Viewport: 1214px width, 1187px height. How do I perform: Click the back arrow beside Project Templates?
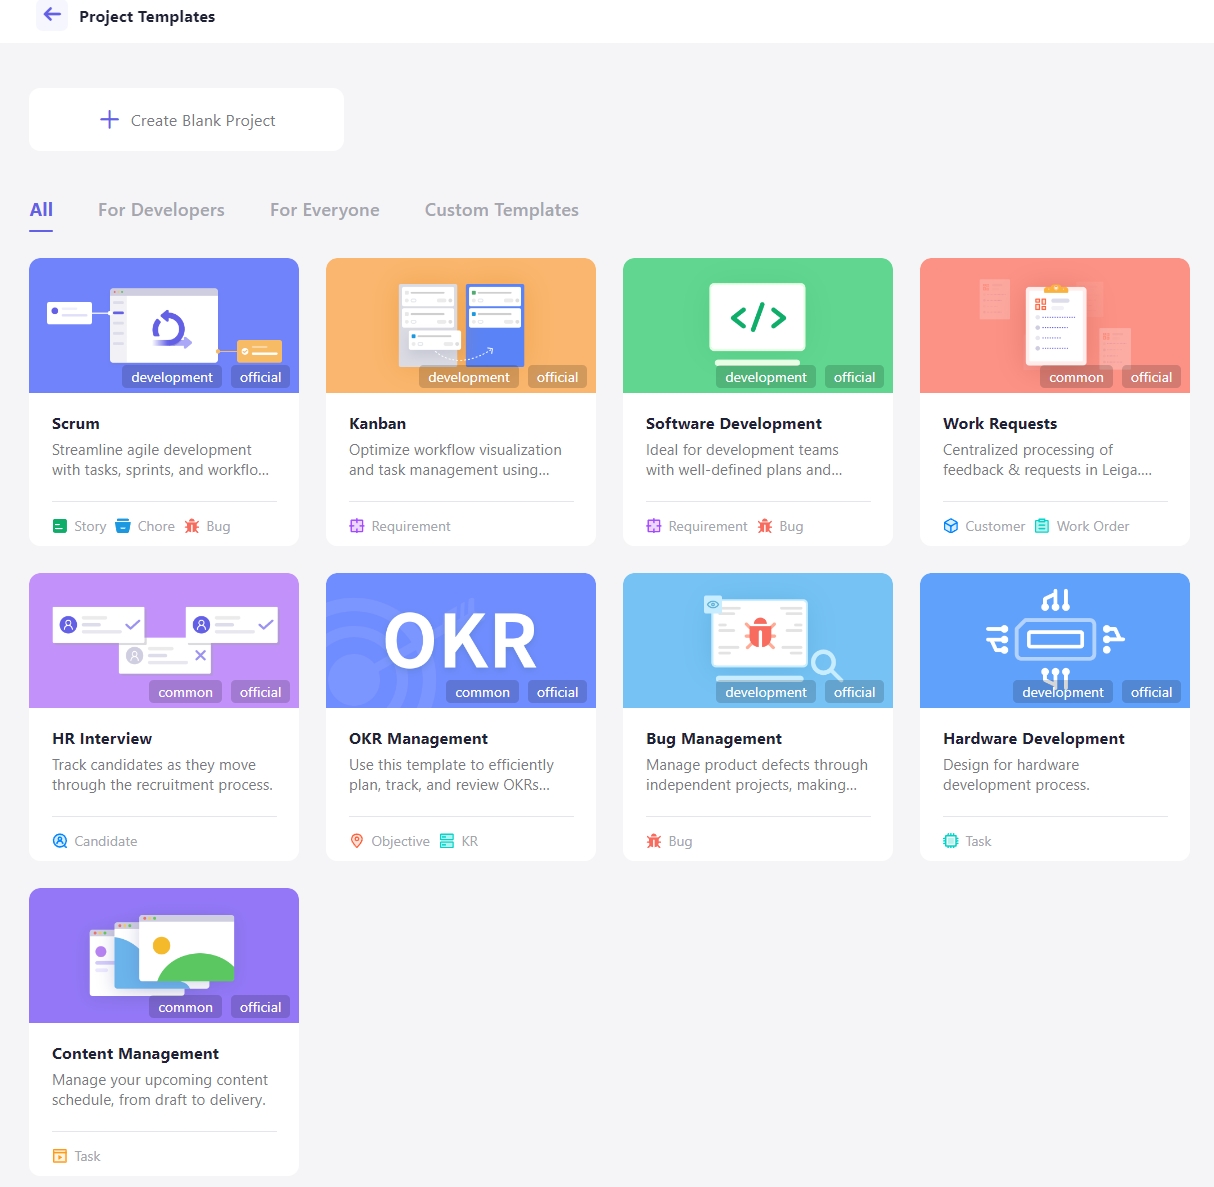[x=52, y=15]
